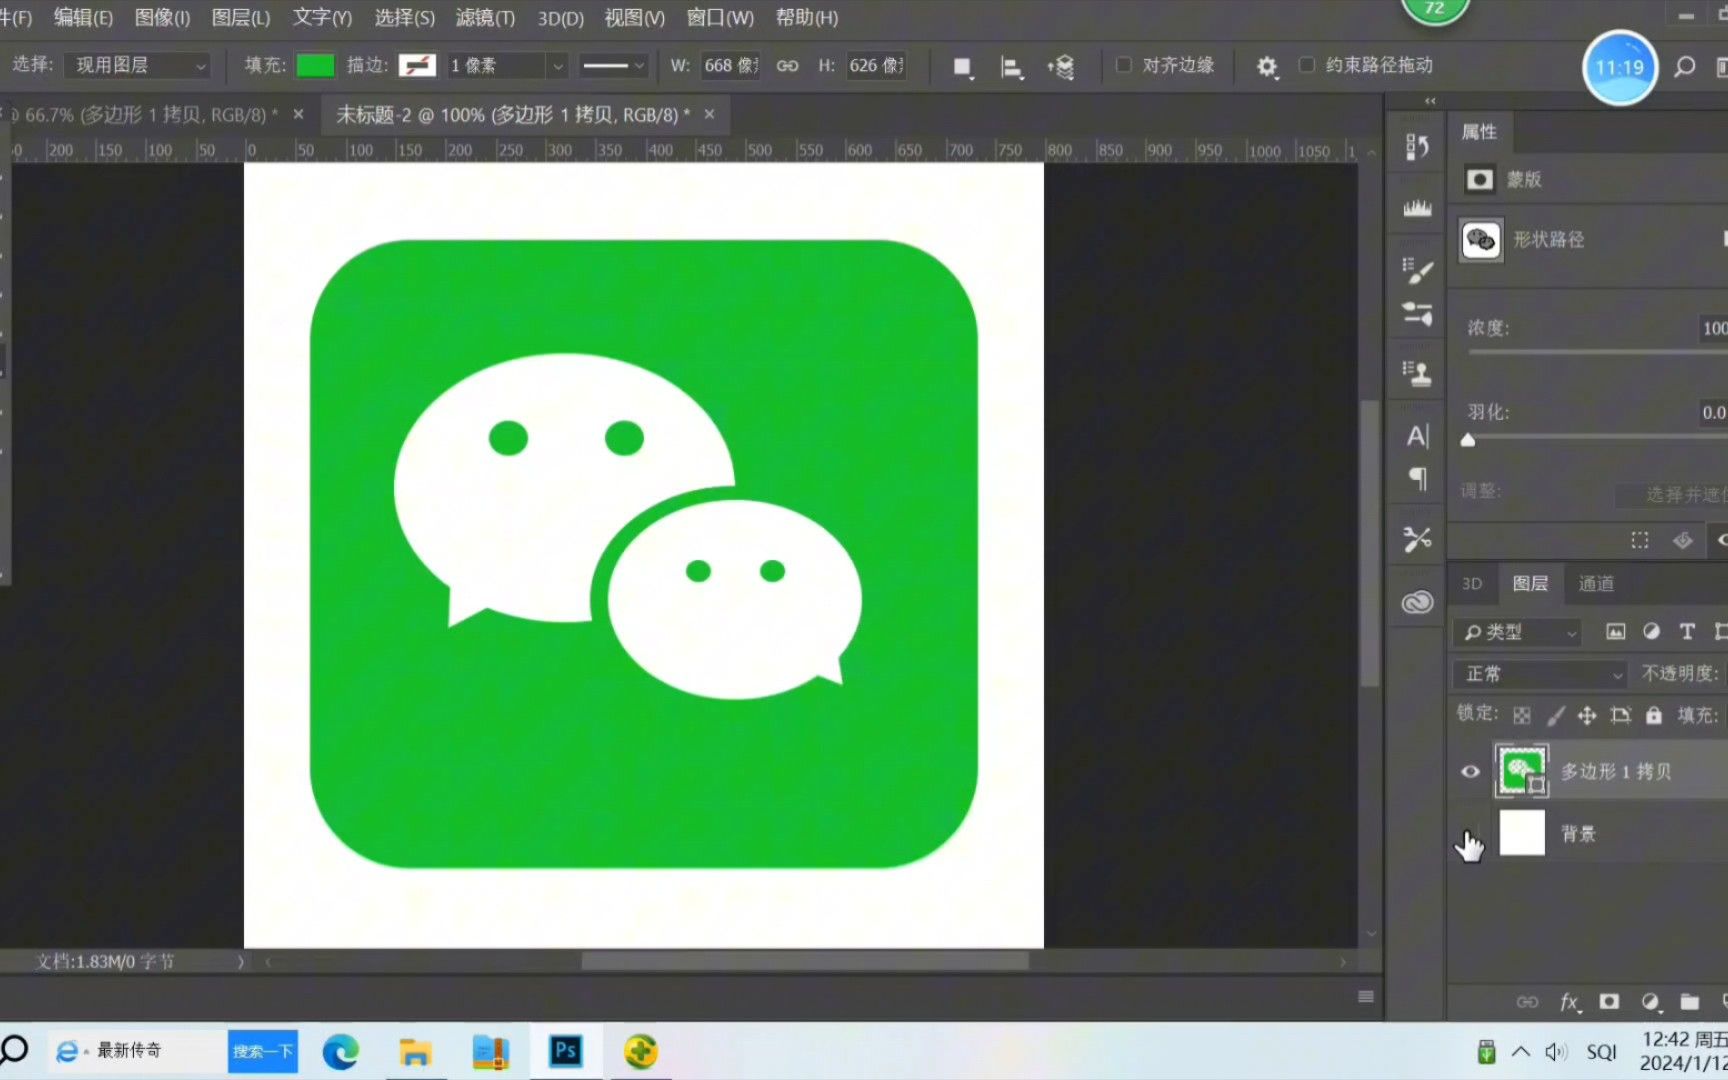Lock image pixels brush icon
Screen dimensions: 1728x1080
pos(1556,716)
